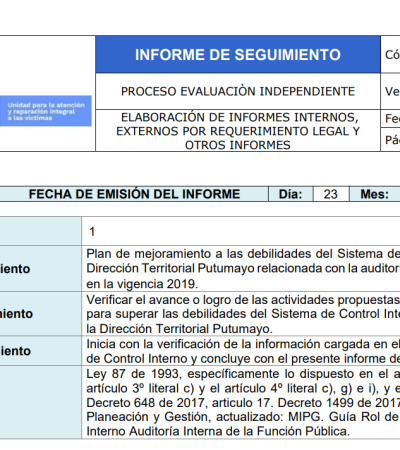Select the INFORME DE SEGUIMIENTO header title

tap(238, 55)
